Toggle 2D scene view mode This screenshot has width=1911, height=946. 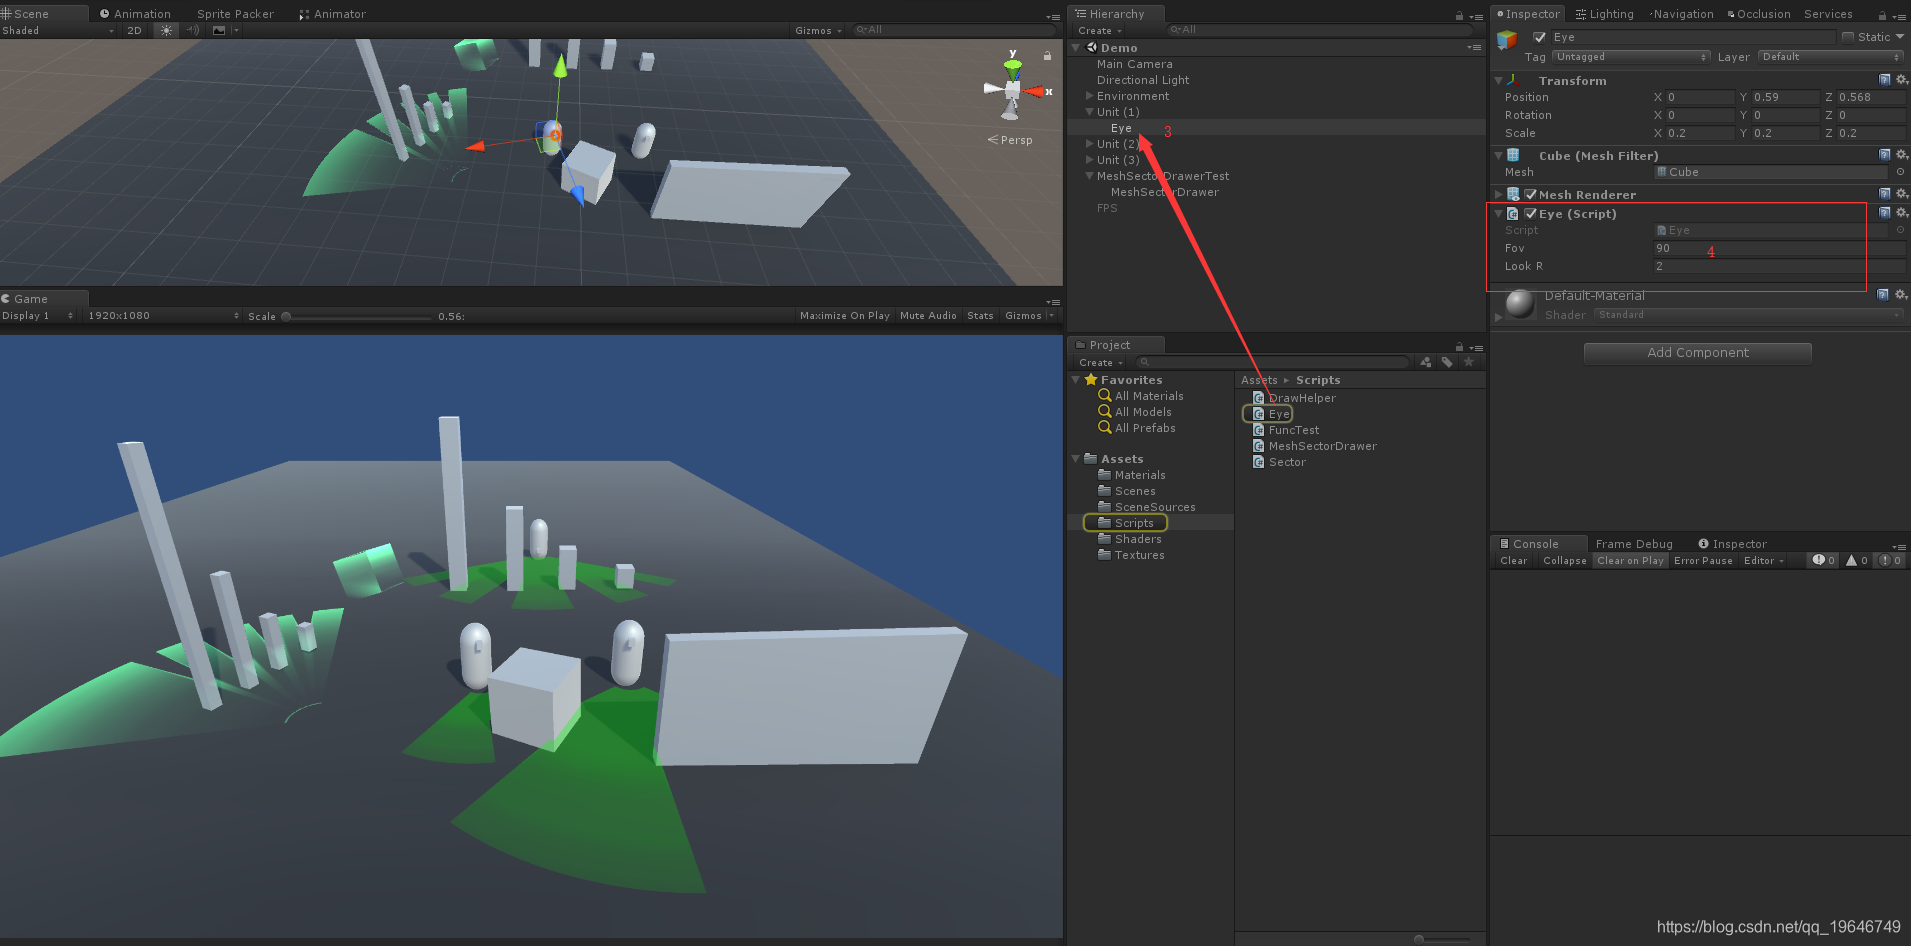(134, 30)
